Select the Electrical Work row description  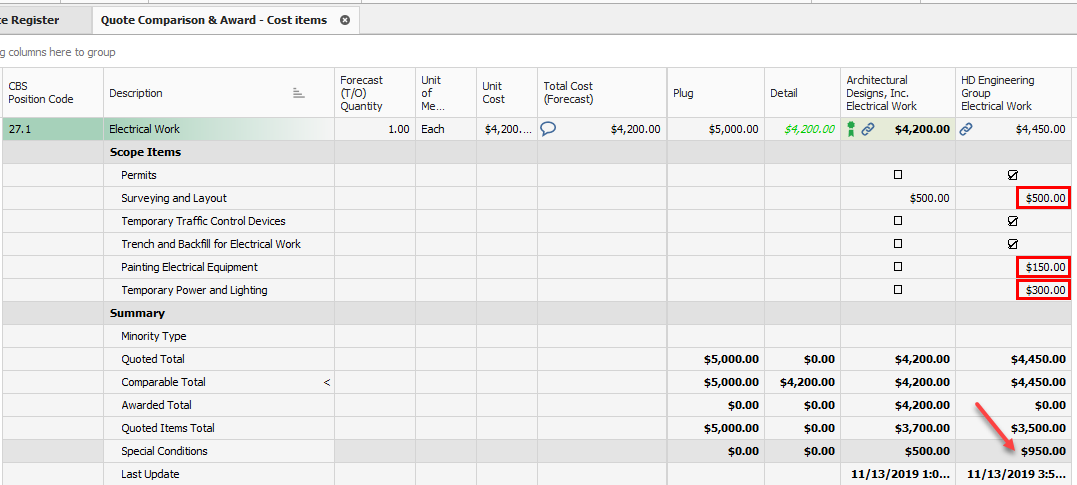(142, 129)
